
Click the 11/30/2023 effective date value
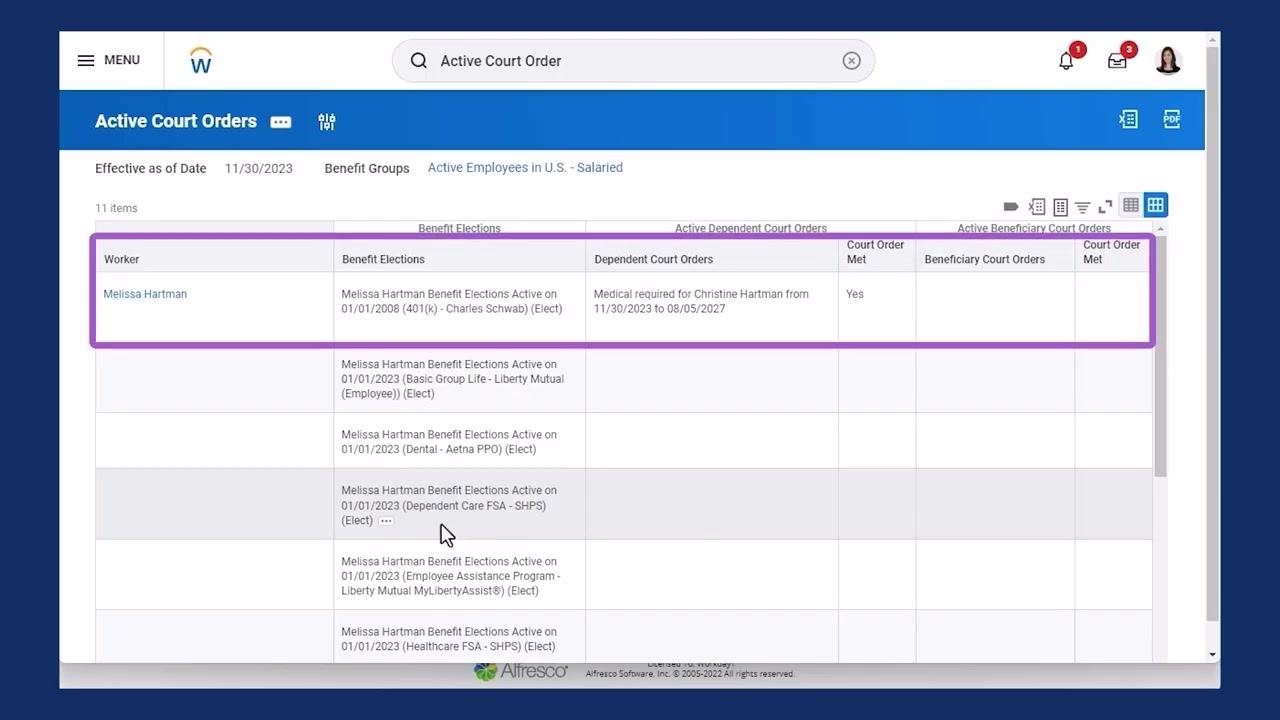[258, 168]
